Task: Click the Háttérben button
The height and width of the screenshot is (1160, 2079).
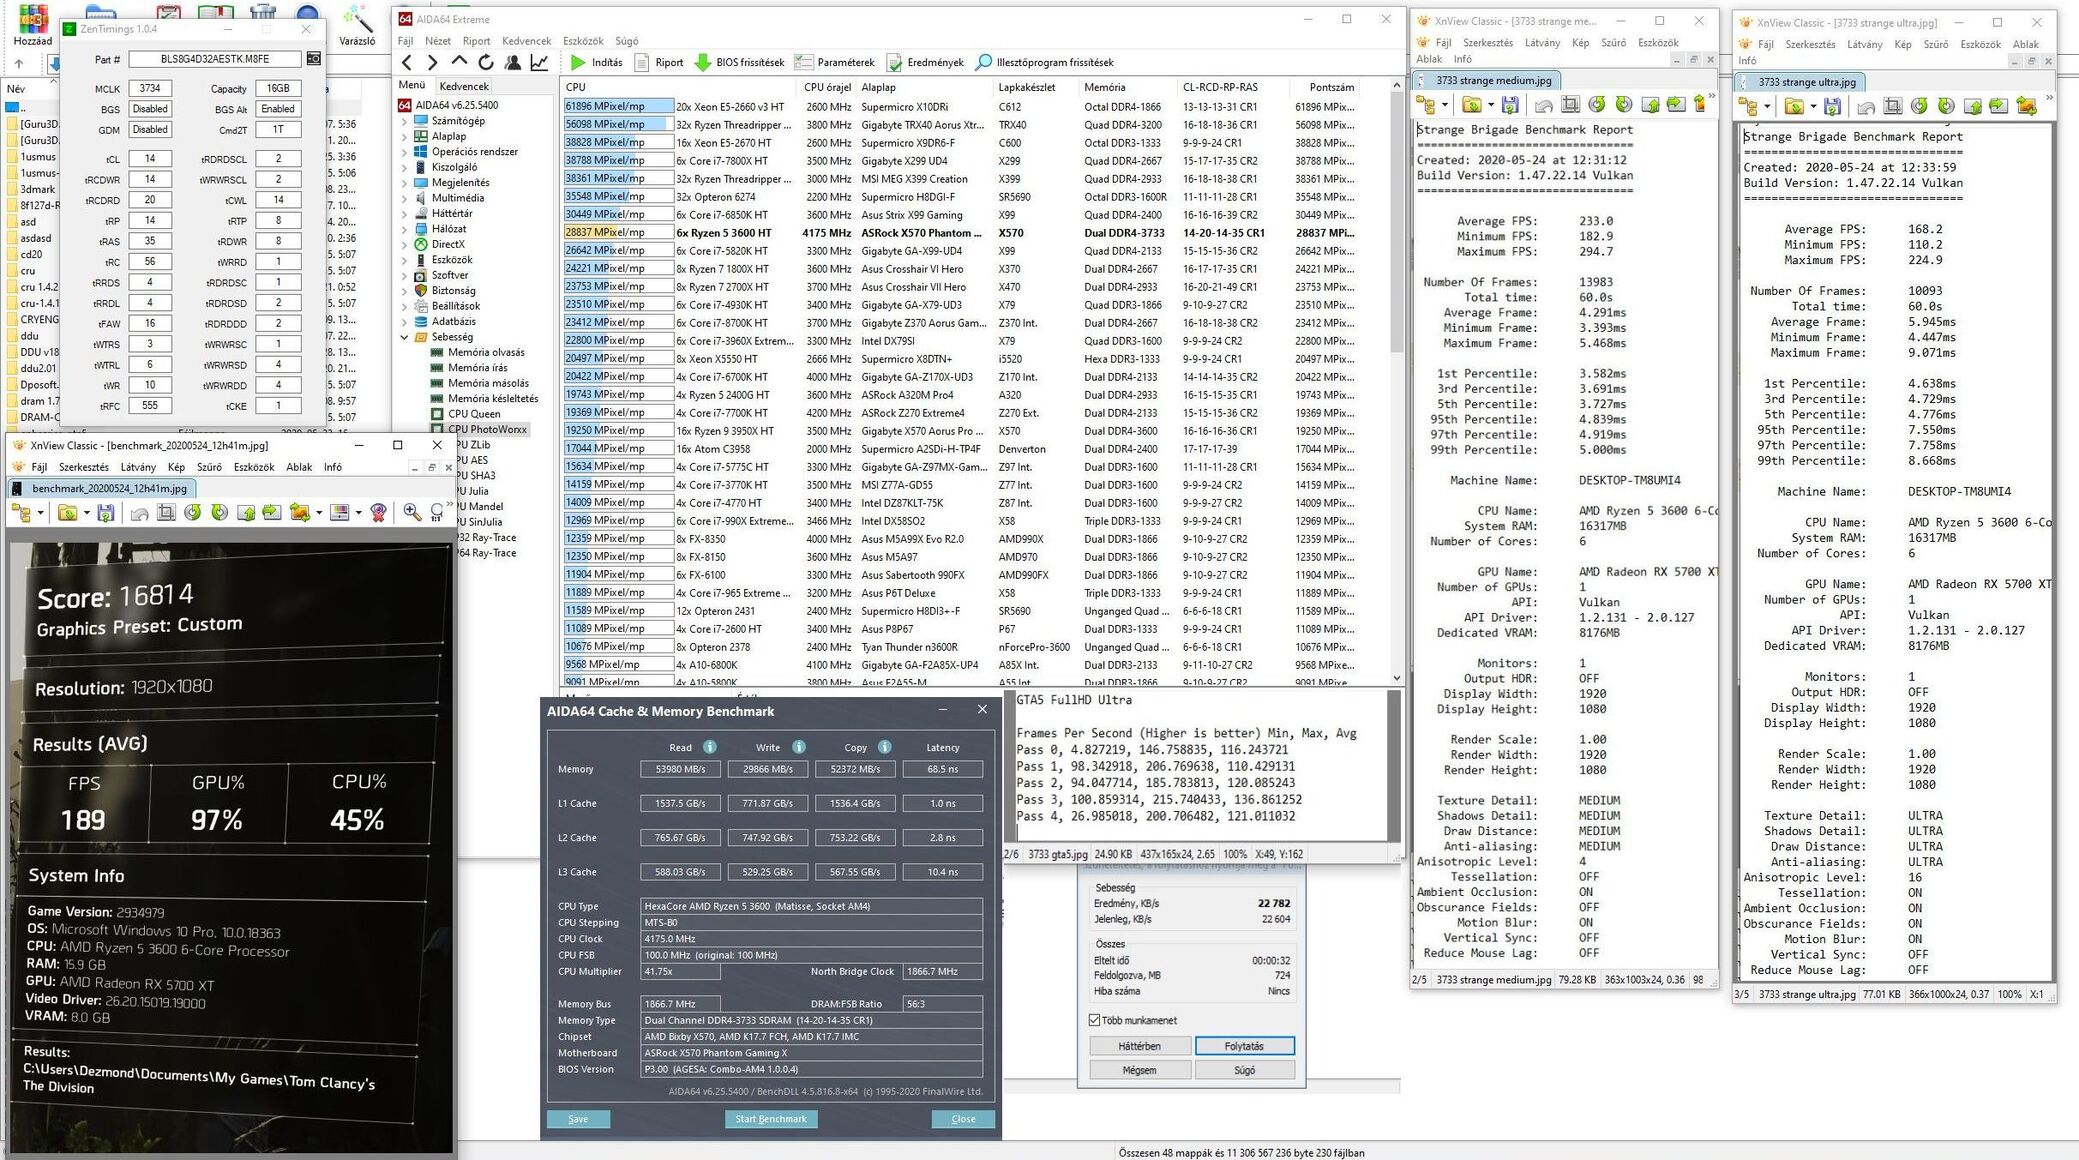Action: pos(1140,1046)
